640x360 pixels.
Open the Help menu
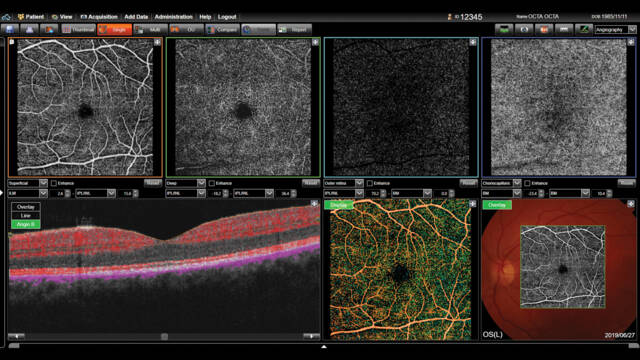[205, 17]
